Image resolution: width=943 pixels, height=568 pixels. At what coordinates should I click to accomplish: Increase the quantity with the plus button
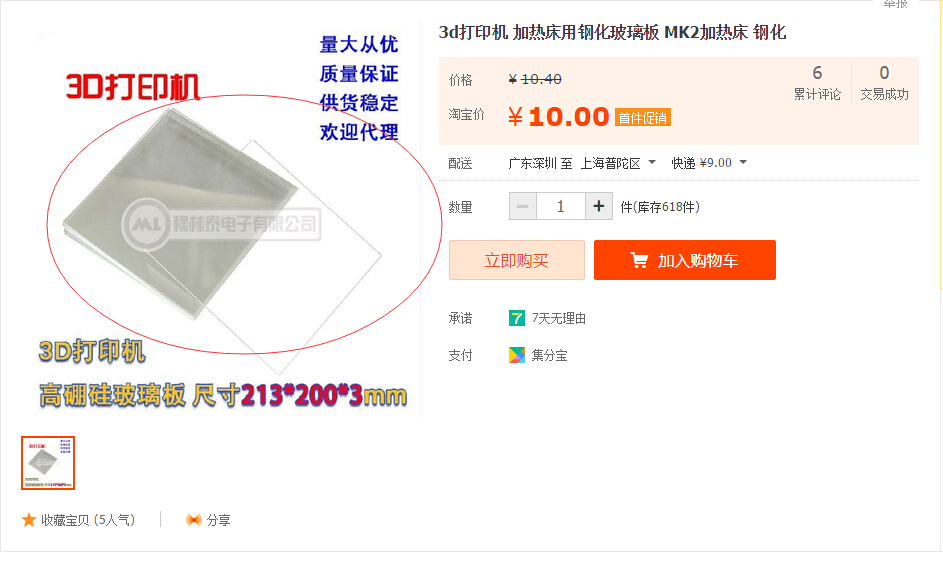(599, 206)
